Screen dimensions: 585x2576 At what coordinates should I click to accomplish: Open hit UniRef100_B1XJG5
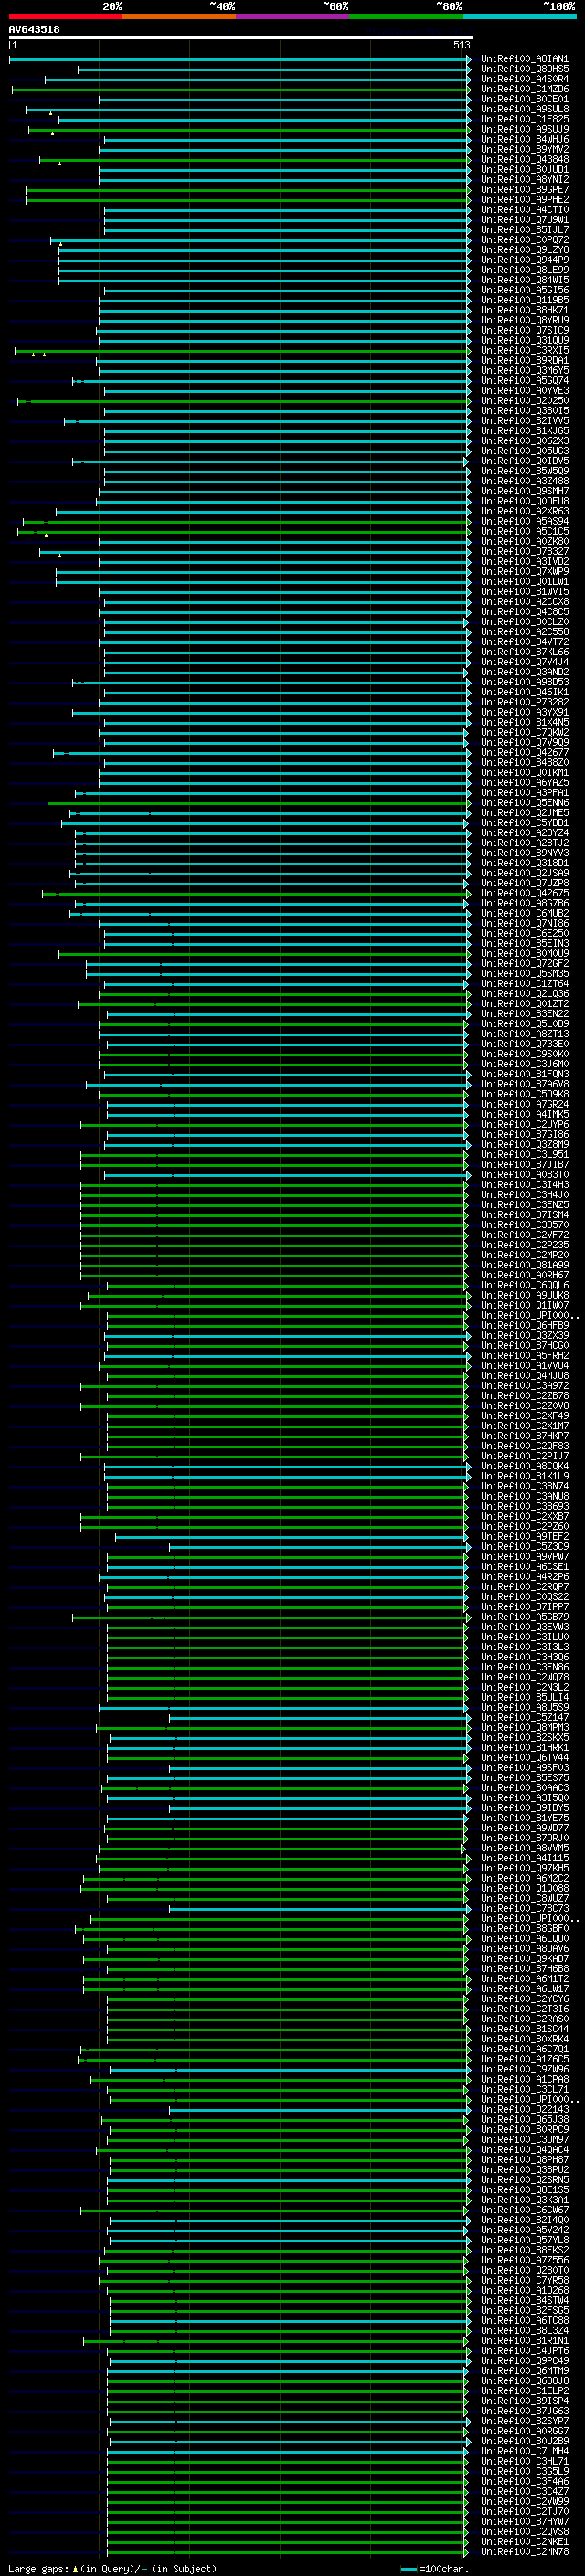(524, 431)
